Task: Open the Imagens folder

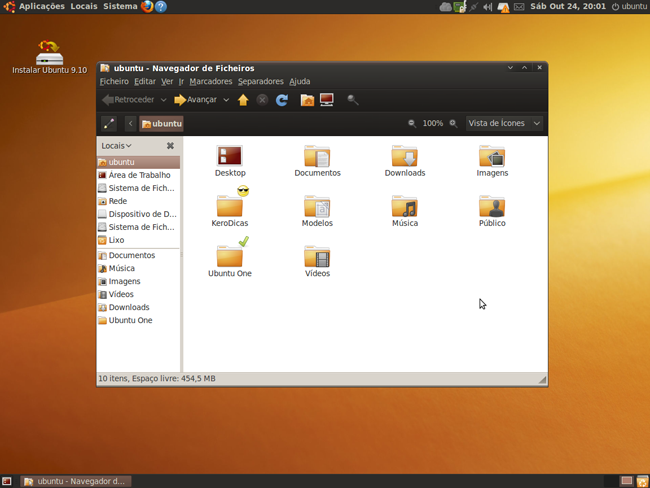Action: click(x=492, y=161)
